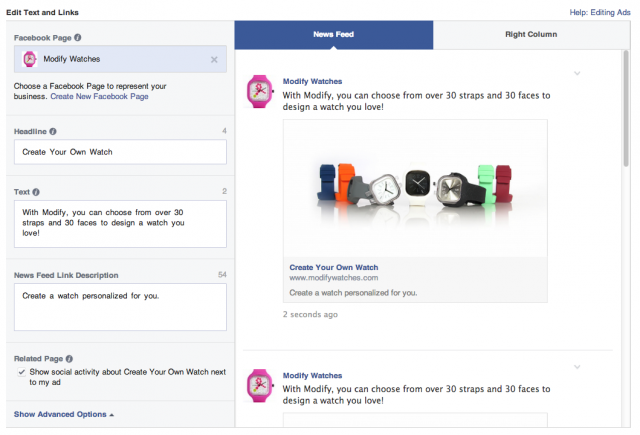Click the info icon next to Facebook Page
This screenshot has width=640, height=435.
click(77, 38)
